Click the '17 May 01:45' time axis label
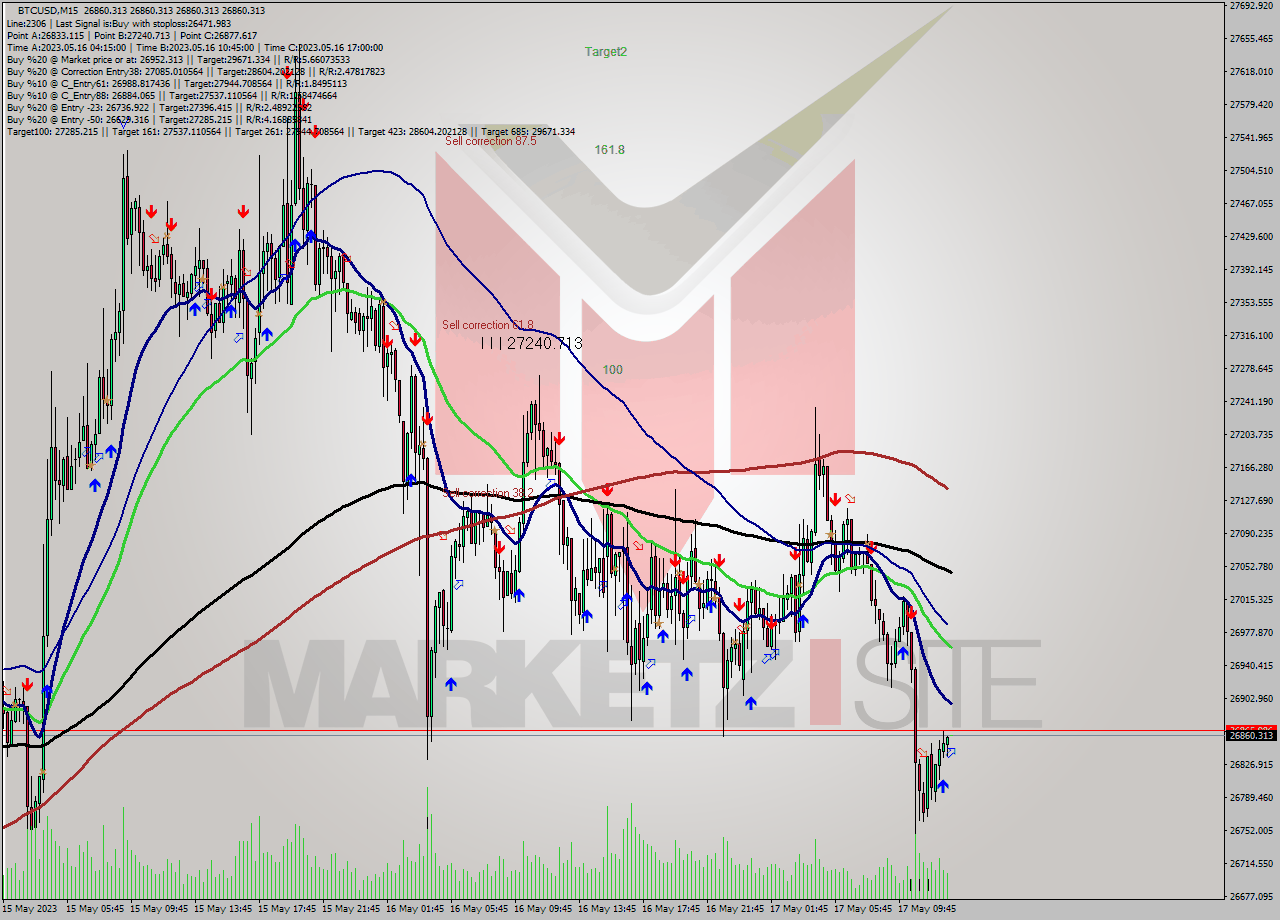The width and height of the screenshot is (1280, 920). [x=799, y=909]
